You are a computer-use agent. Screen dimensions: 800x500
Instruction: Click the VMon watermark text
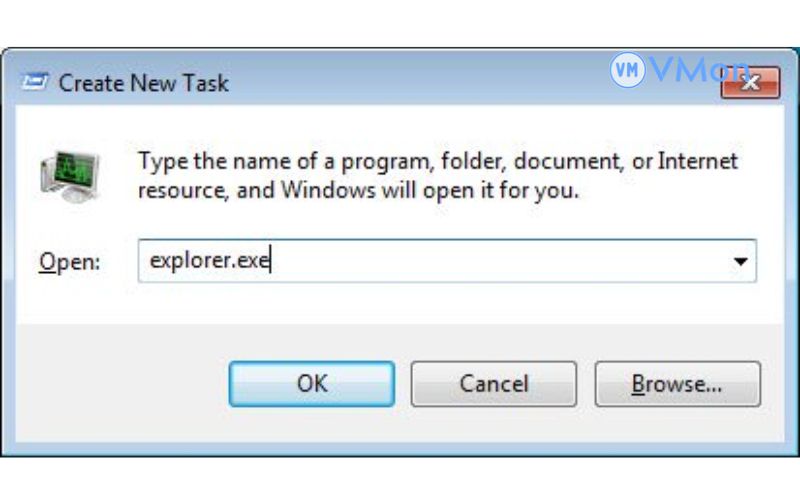(697, 69)
